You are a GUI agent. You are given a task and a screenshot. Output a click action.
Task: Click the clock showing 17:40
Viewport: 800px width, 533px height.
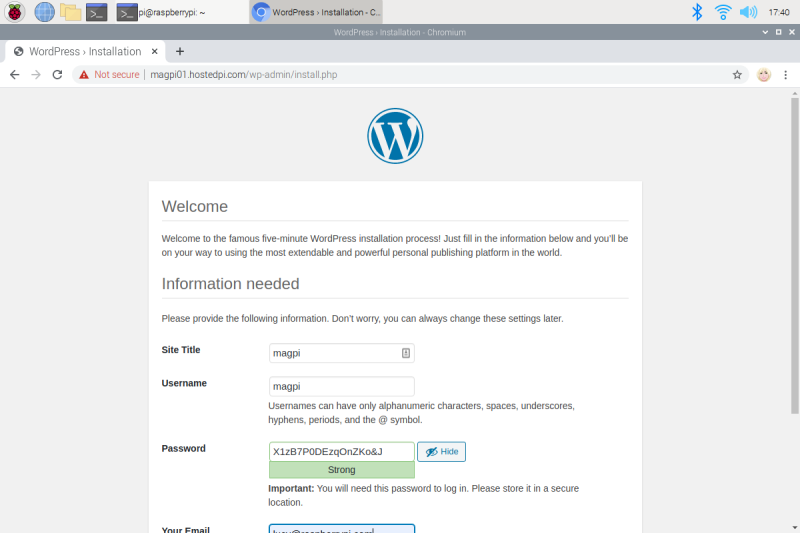point(779,12)
